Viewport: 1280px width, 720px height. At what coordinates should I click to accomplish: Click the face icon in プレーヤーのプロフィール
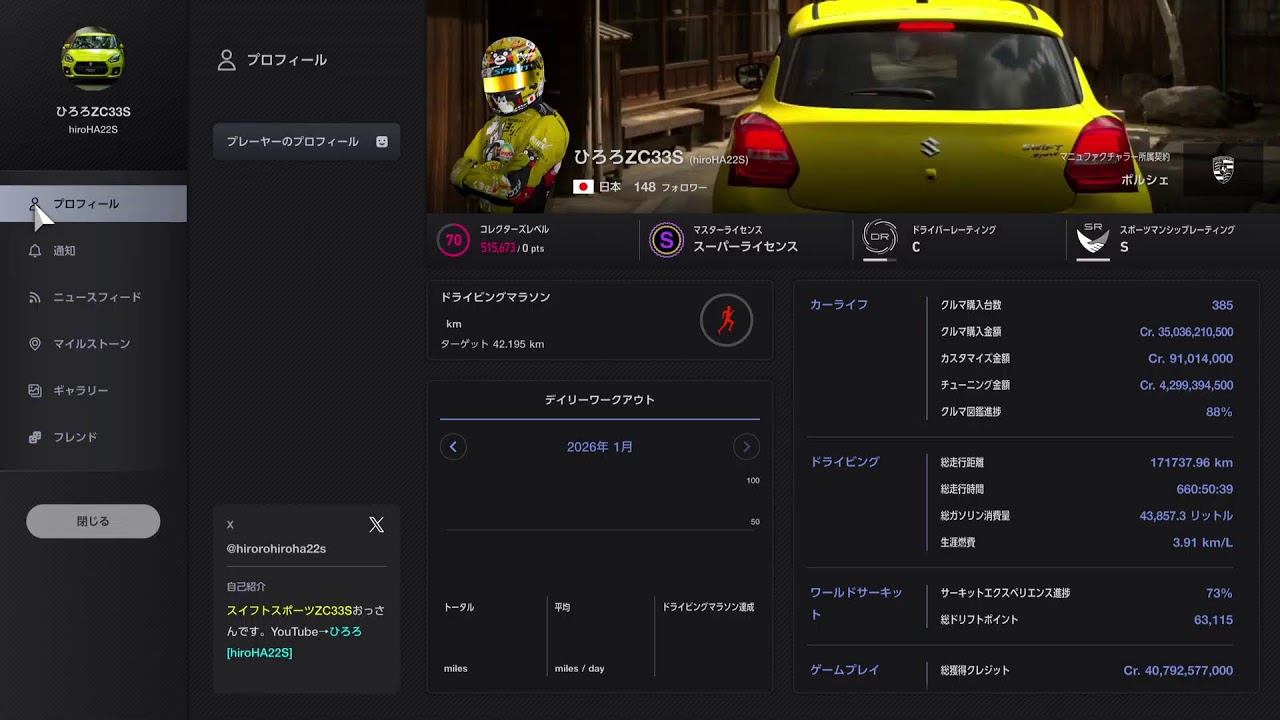pyautogui.click(x=382, y=142)
